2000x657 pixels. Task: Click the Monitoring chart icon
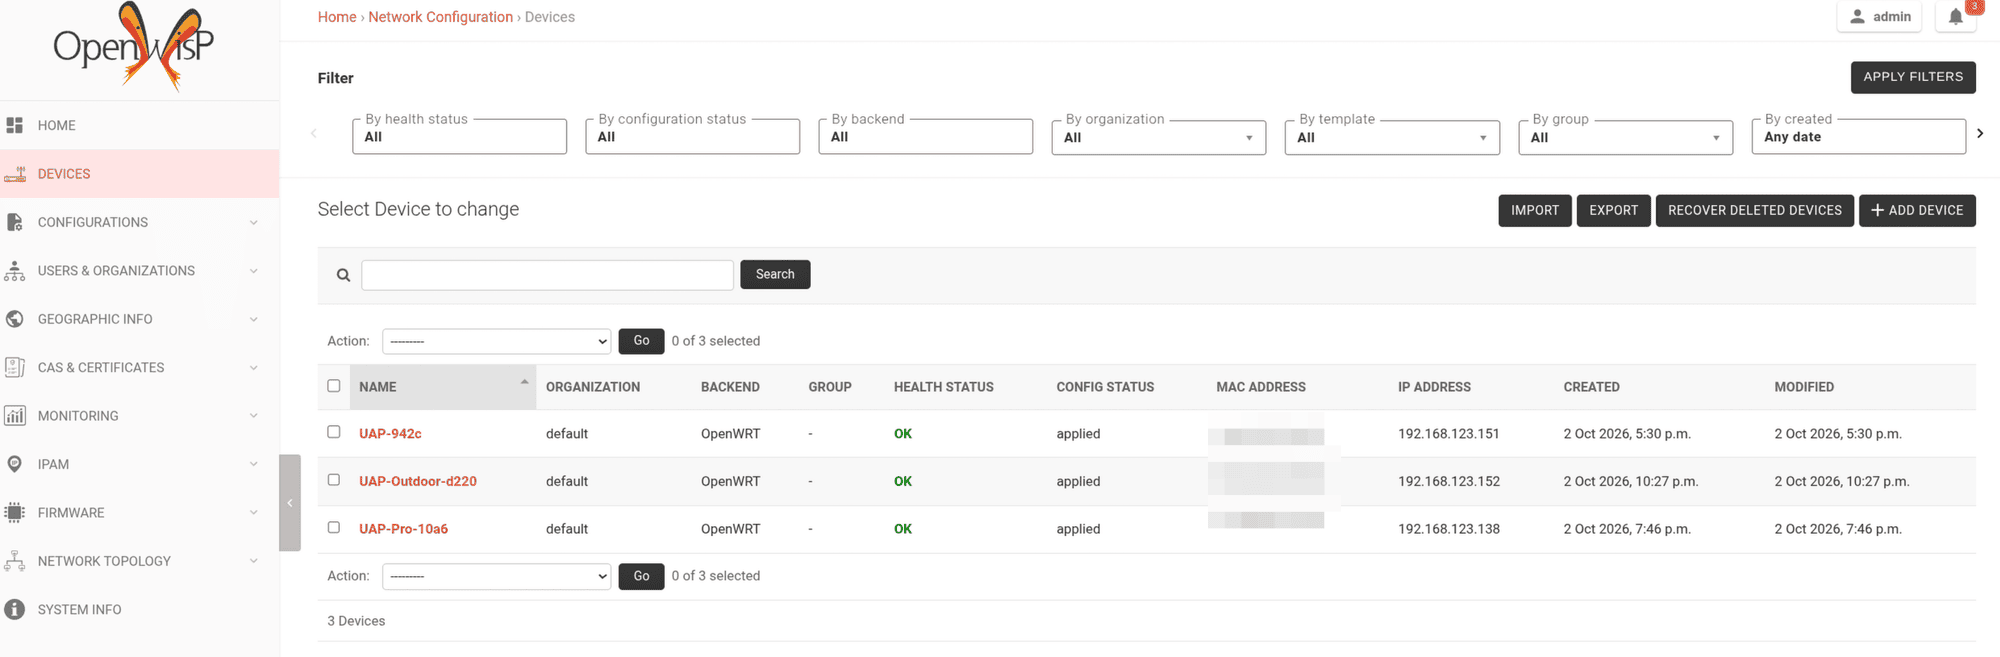click(x=15, y=416)
